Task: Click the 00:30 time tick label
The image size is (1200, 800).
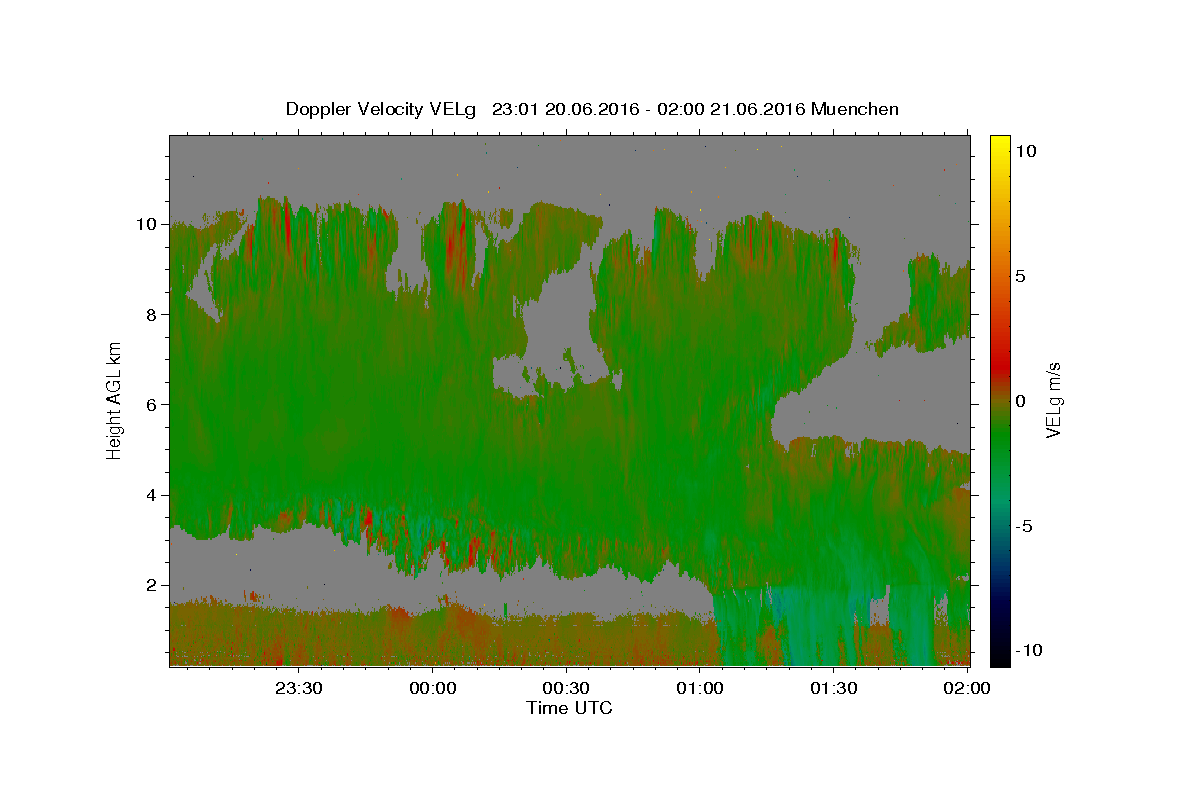Action: coord(567,688)
